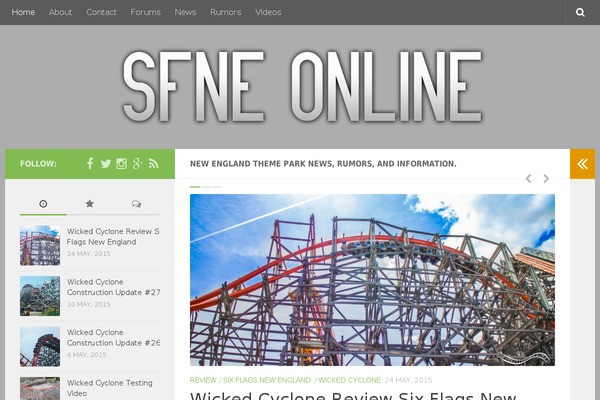Viewport: 600px width, 400px height.
Task: Open the Twitter follow icon
Action: [106, 164]
